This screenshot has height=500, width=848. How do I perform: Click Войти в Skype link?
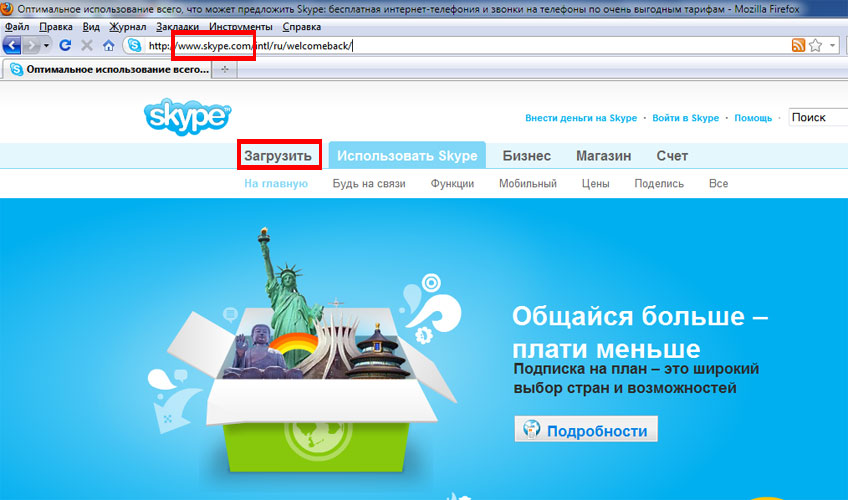click(685, 118)
